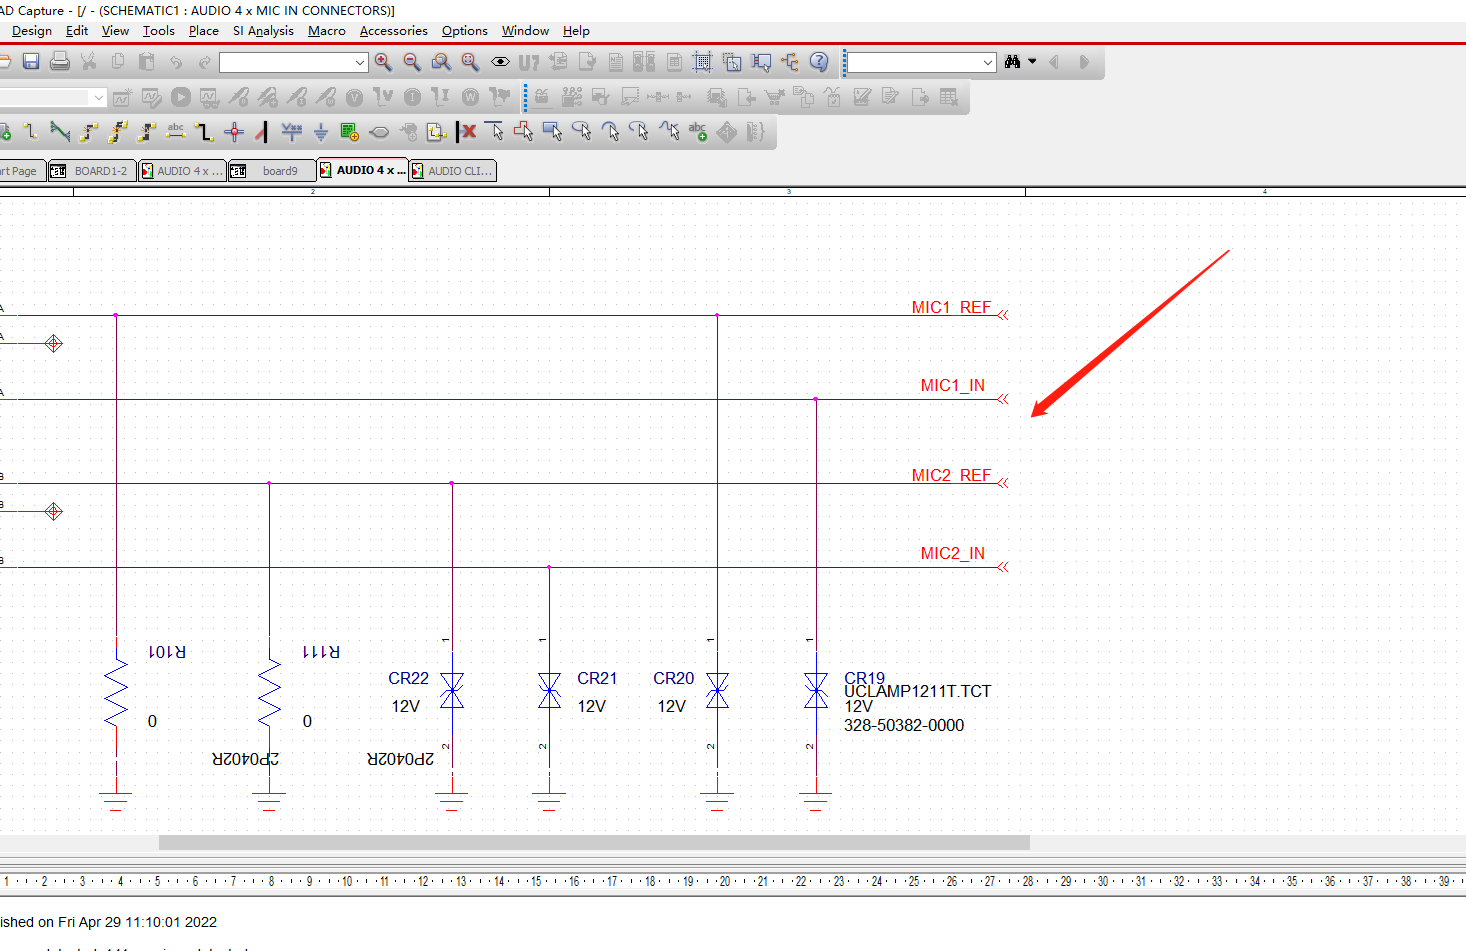Select the MIC1_IN net label

click(x=952, y=386)
